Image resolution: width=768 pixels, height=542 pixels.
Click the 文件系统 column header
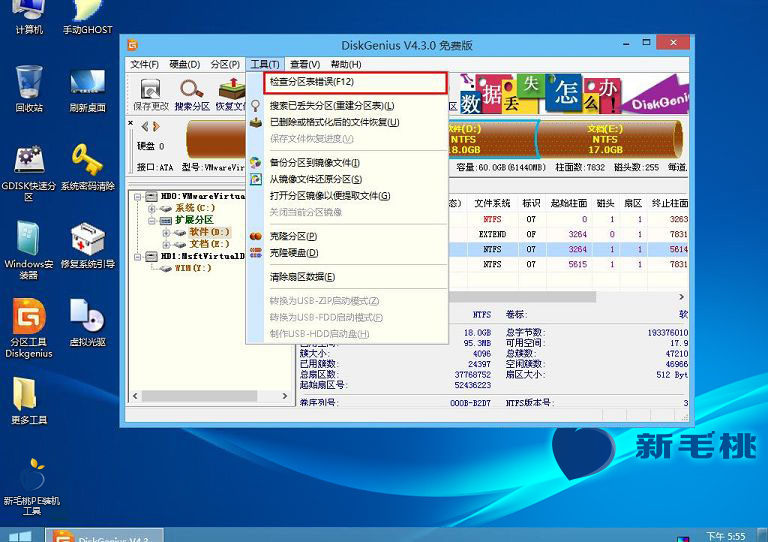coord(492,203)
